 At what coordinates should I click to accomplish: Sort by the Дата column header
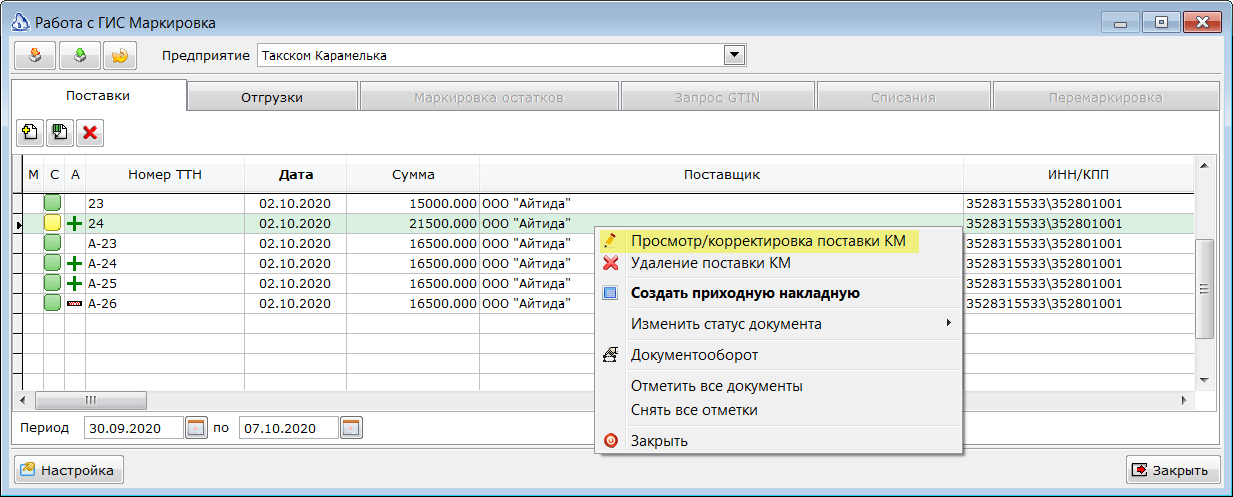295,174
